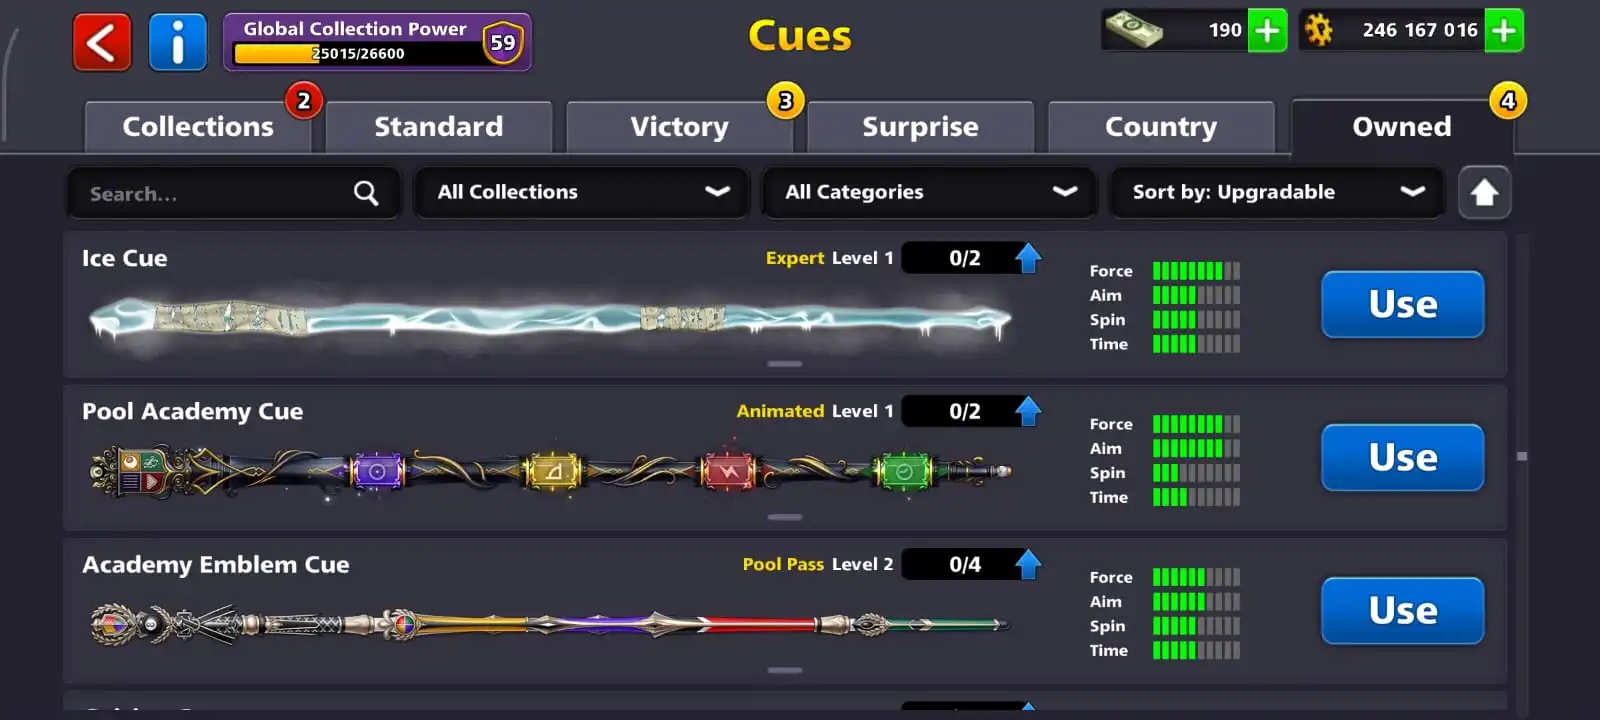Use the Academy Emblem Cue

click(x=1402, y=611)
